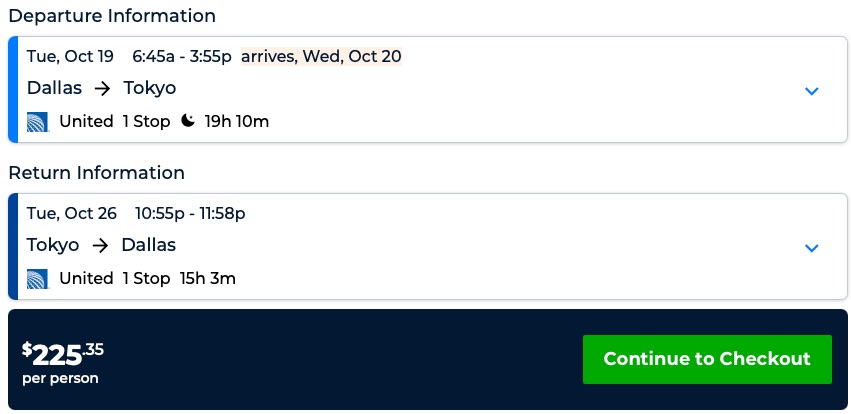Click the overnight moon icon
The image size is (851, 414).
[188, 121]
